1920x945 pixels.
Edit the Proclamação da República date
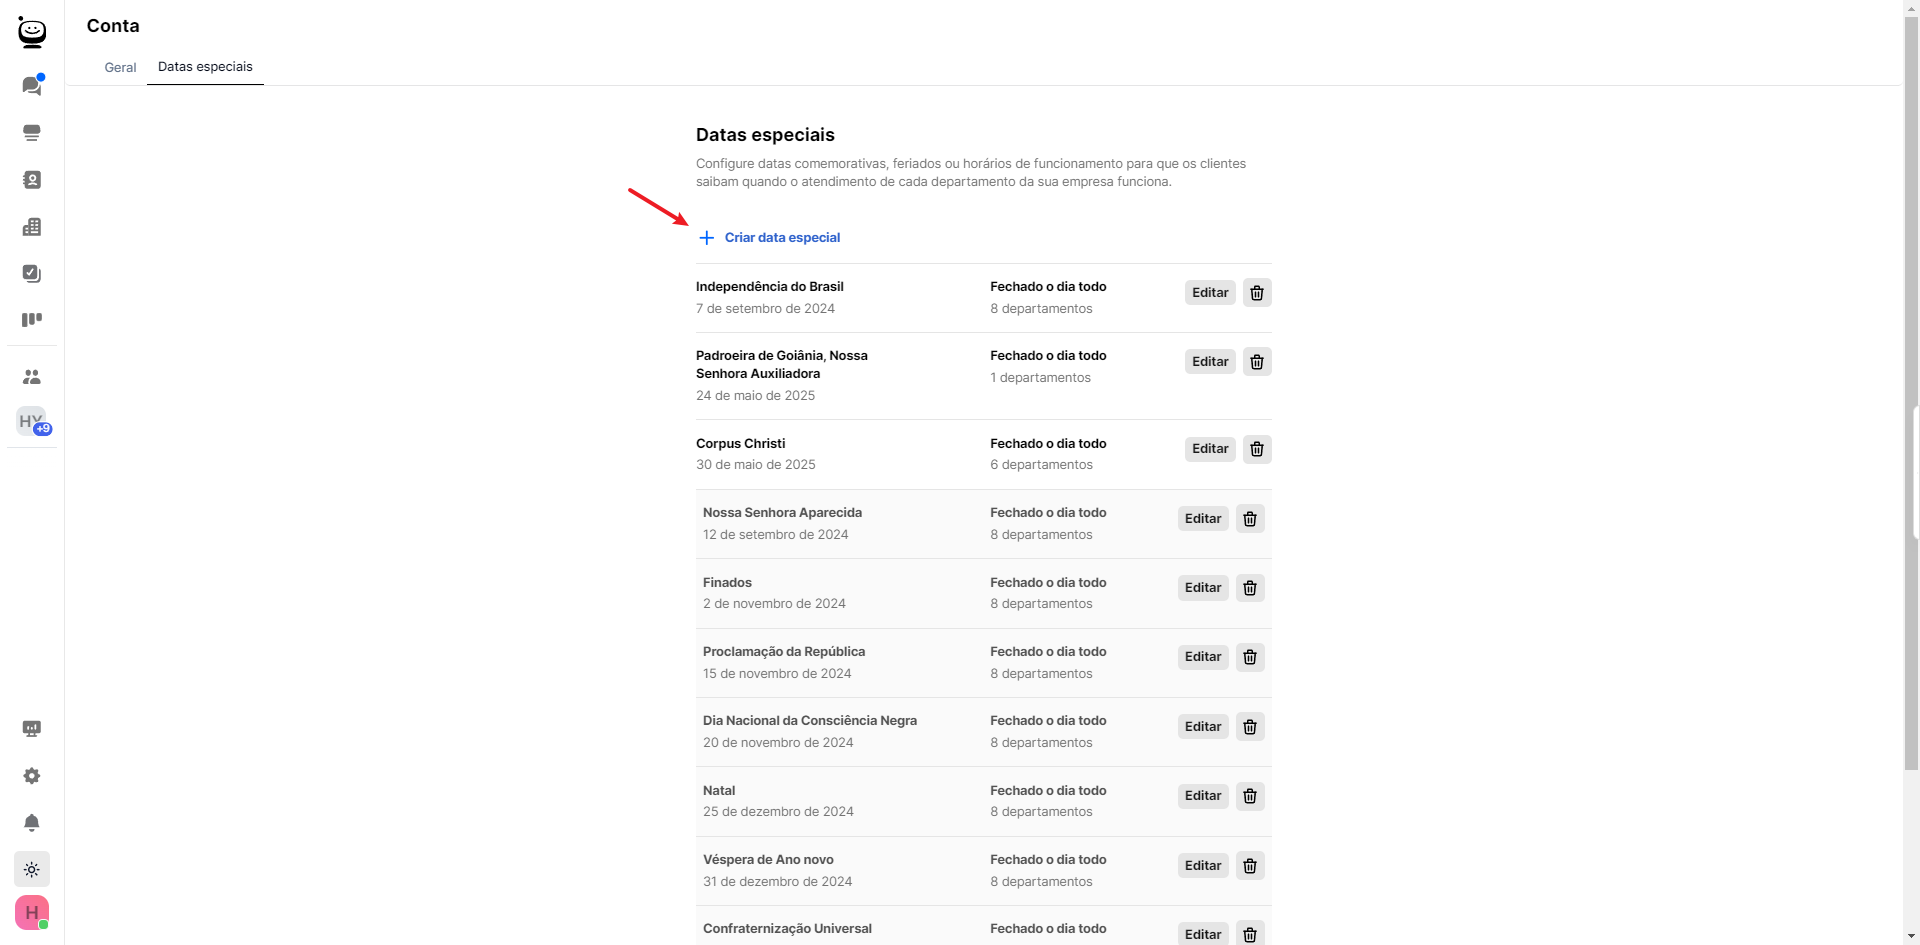(1203, 657)
